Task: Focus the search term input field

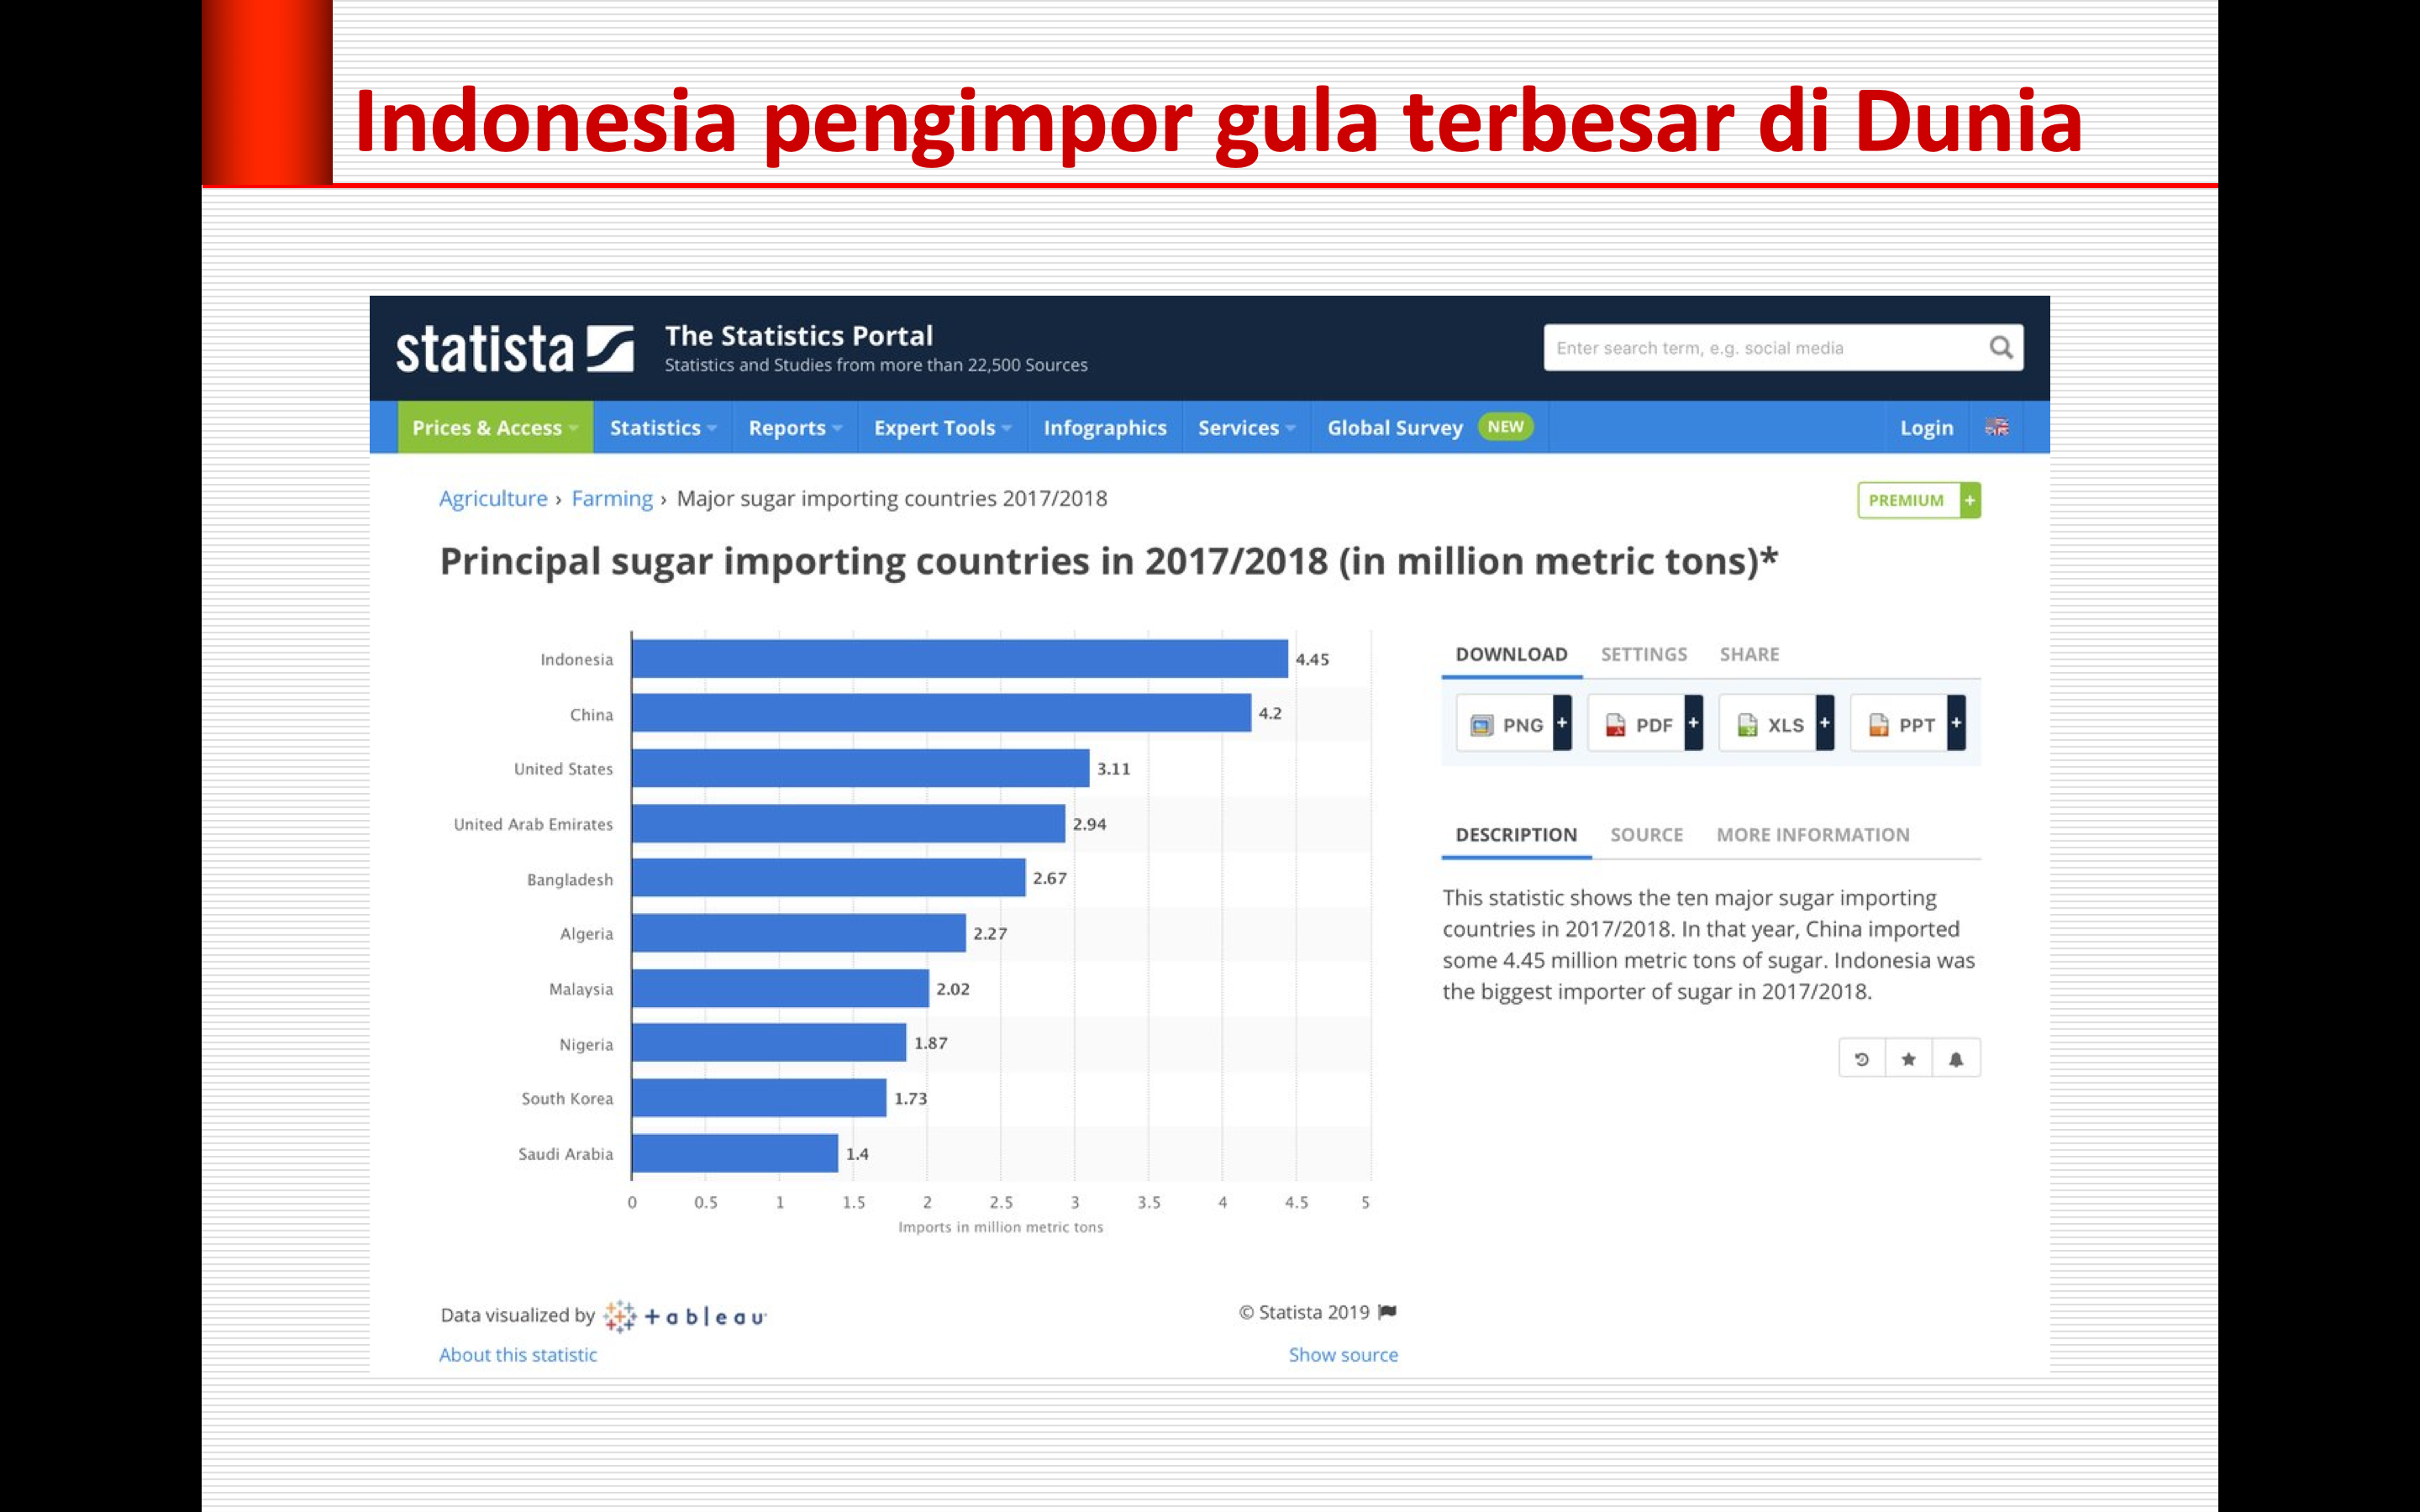Action: pos(1760,348)
